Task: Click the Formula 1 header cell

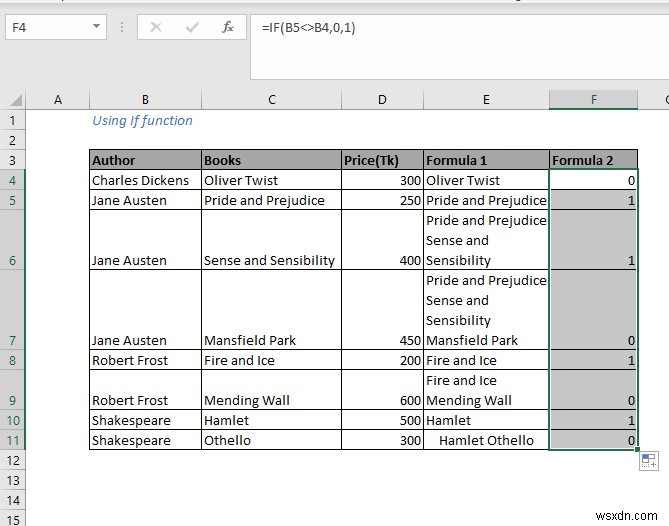Action: pos(486,160)
